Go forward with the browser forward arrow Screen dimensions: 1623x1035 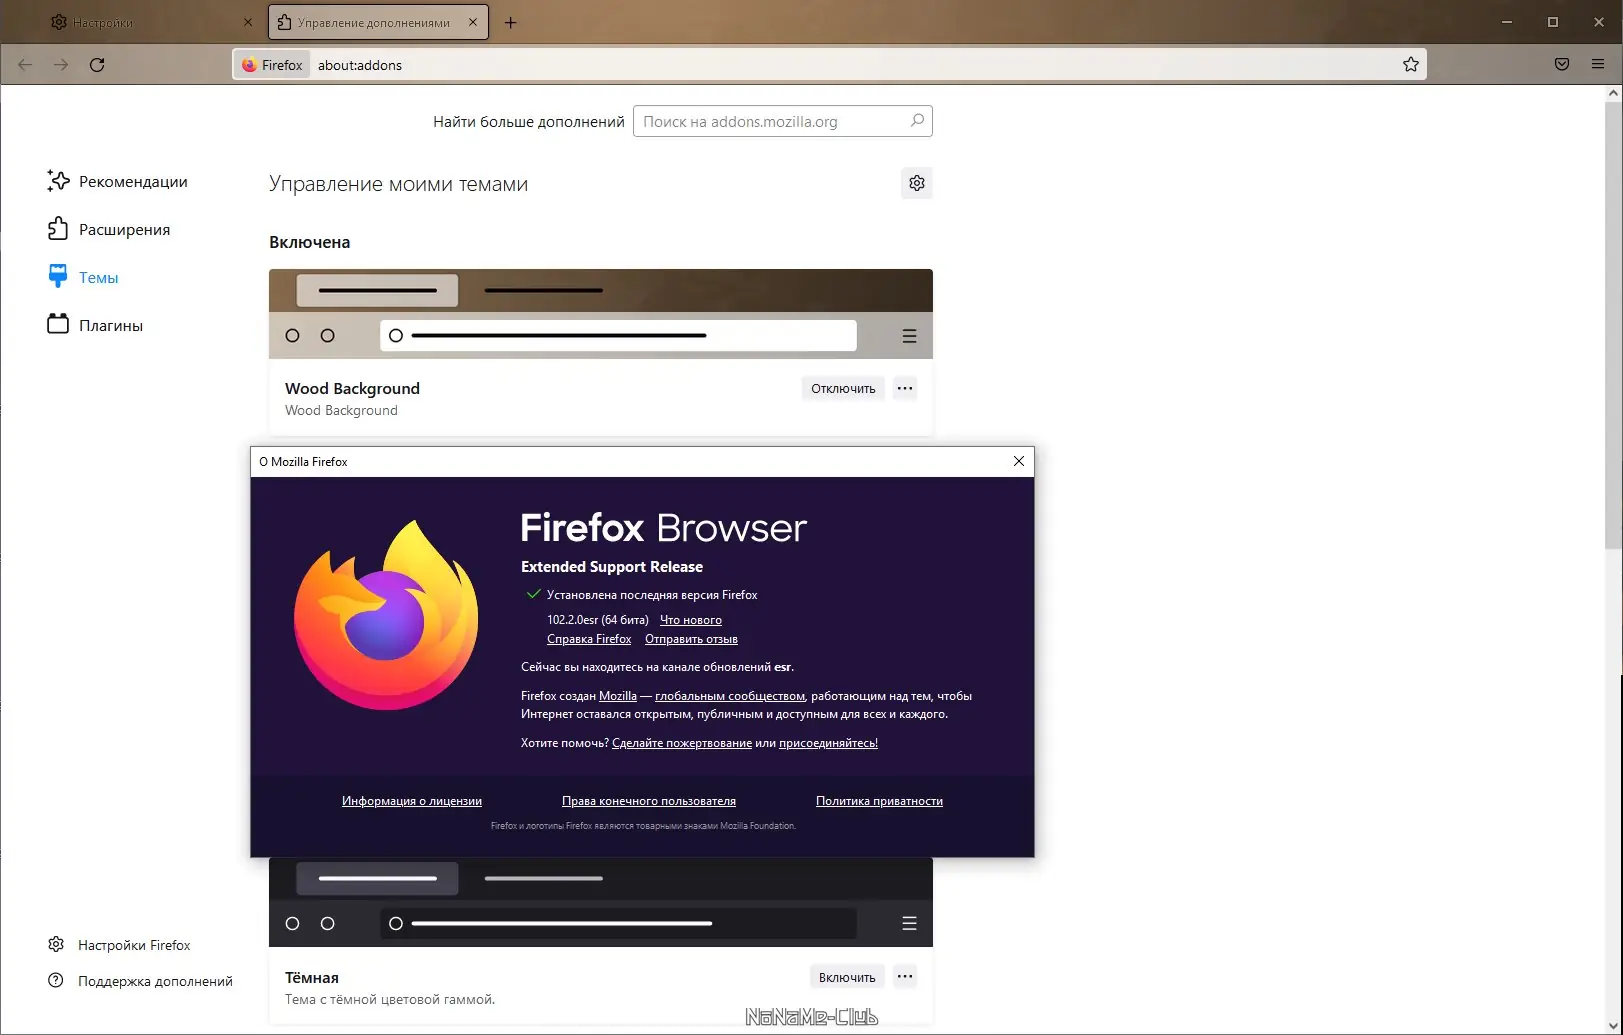[61, 65]
